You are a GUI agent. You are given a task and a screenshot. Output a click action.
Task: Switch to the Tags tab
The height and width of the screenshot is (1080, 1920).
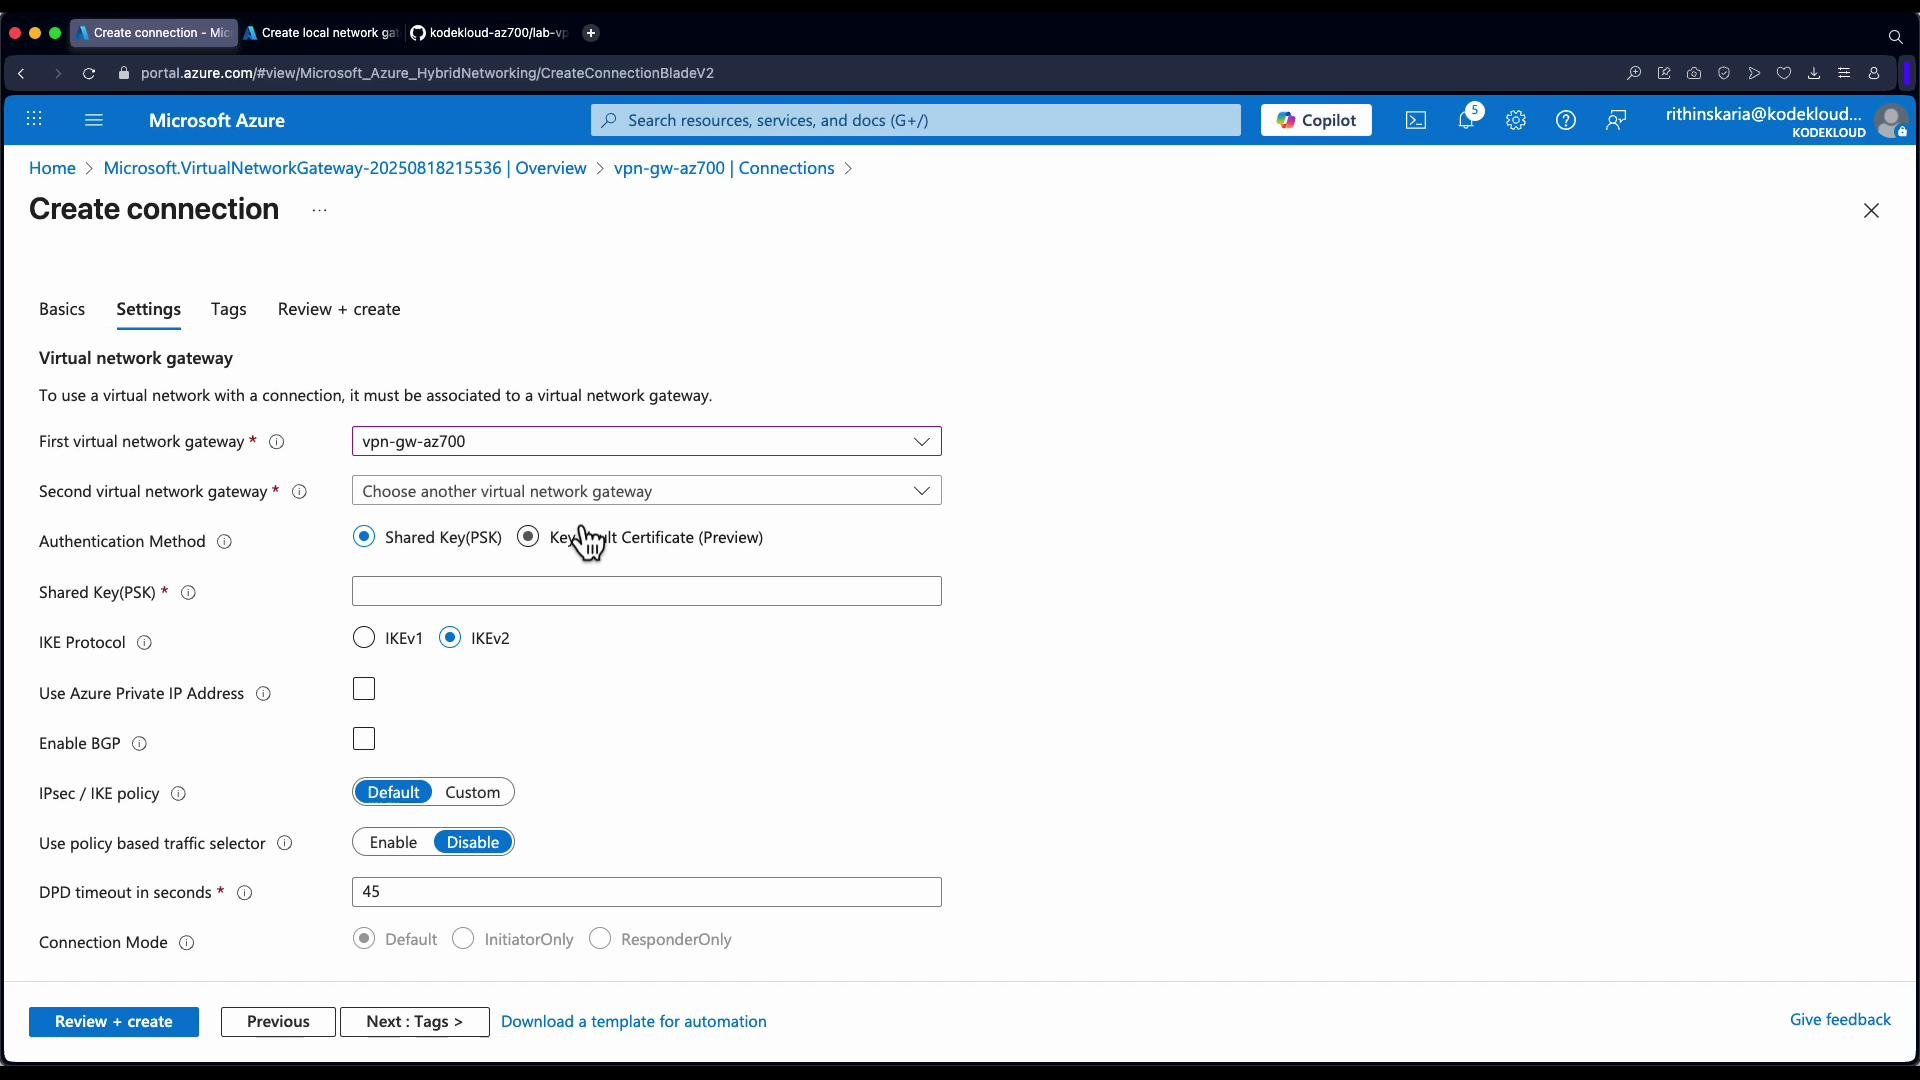229,309
